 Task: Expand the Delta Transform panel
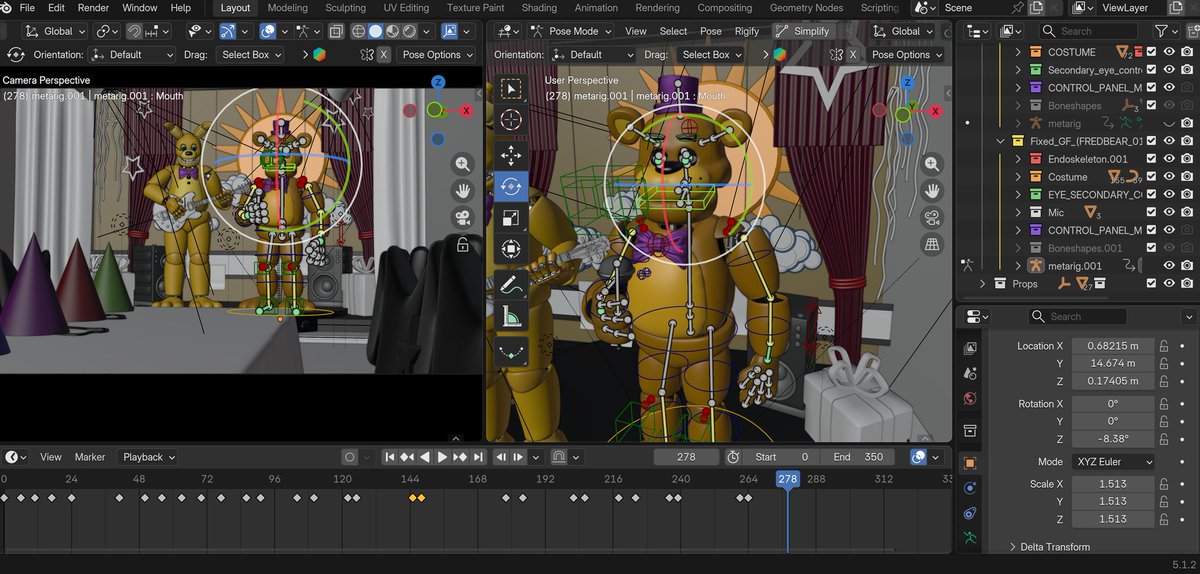pyautogui.click(x=1054, y=547)
